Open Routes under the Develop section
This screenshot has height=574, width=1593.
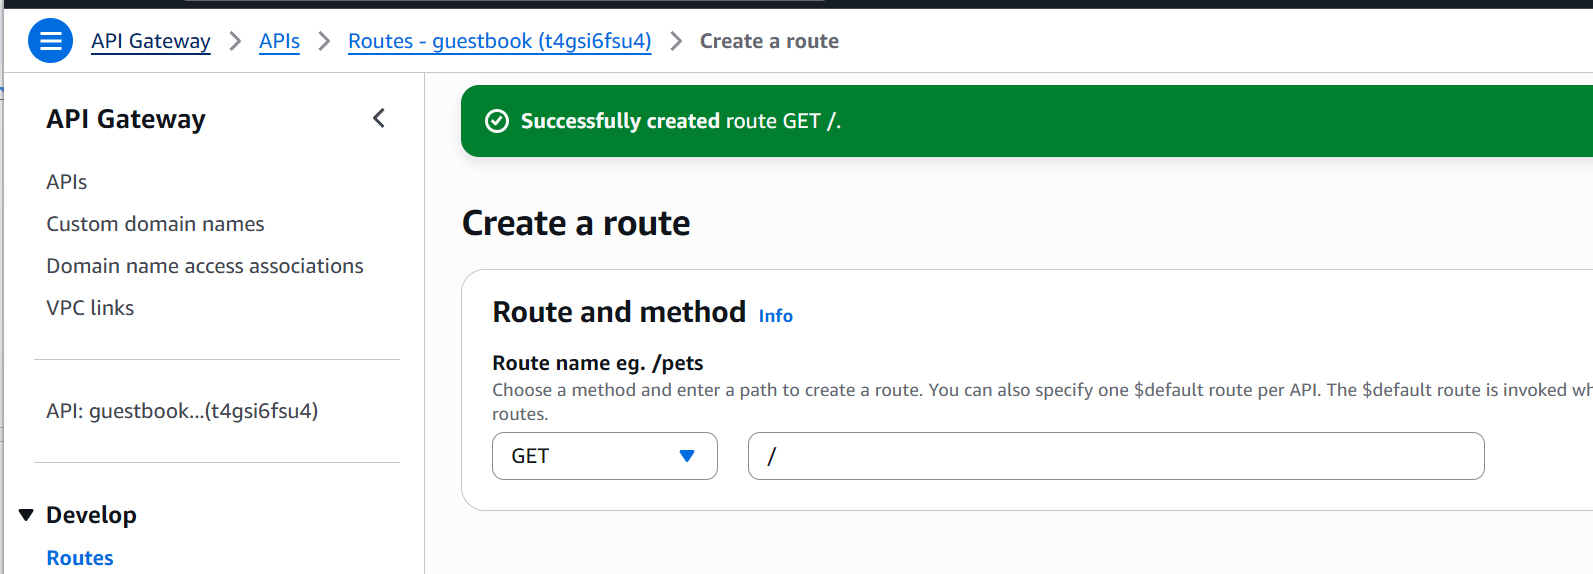pos(80,558)
